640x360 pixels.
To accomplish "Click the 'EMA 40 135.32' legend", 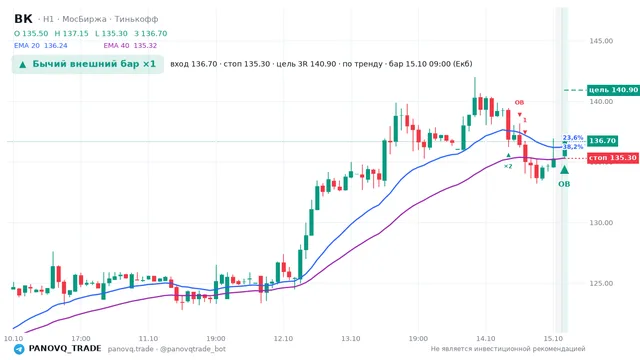I will pyautogui.click(x=130, y=46).
